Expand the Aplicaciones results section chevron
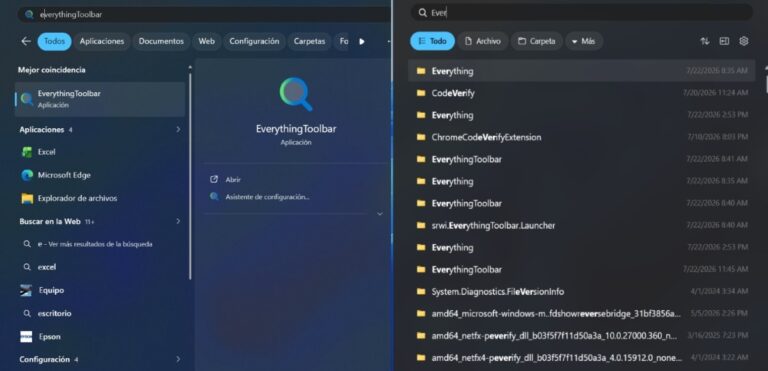 pyautogui.click(x=178, y=130)
